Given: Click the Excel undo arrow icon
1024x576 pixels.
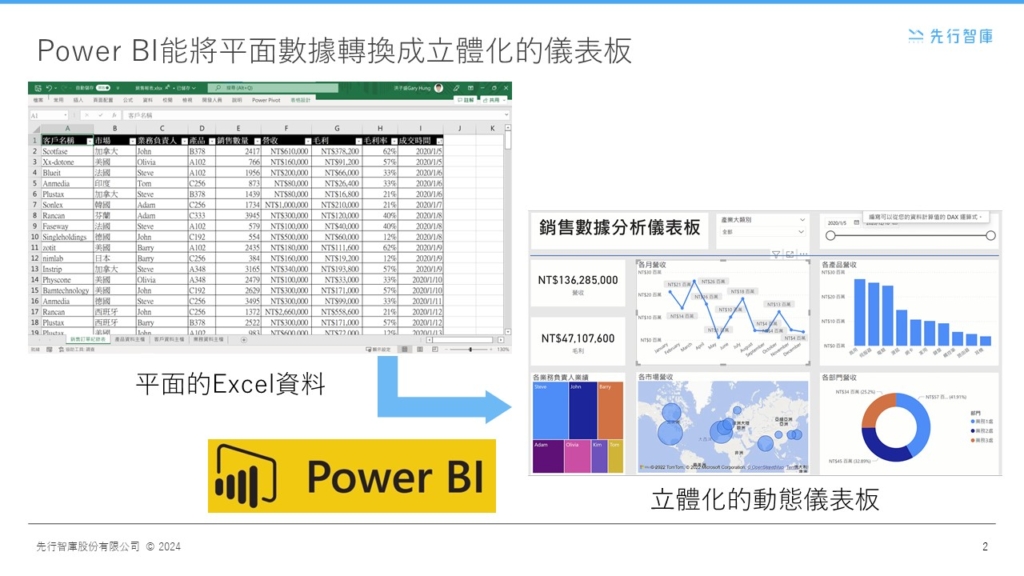Looking at the screenshot, I should [x=48, y=88].
